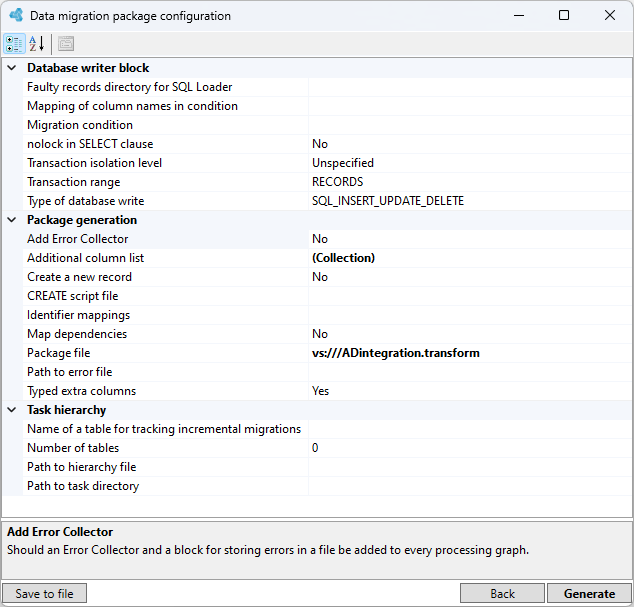Image resolution: width=634 pixels, height=607 pixels.
Task: Switch to Categorized property view
Action: (14, 44)
